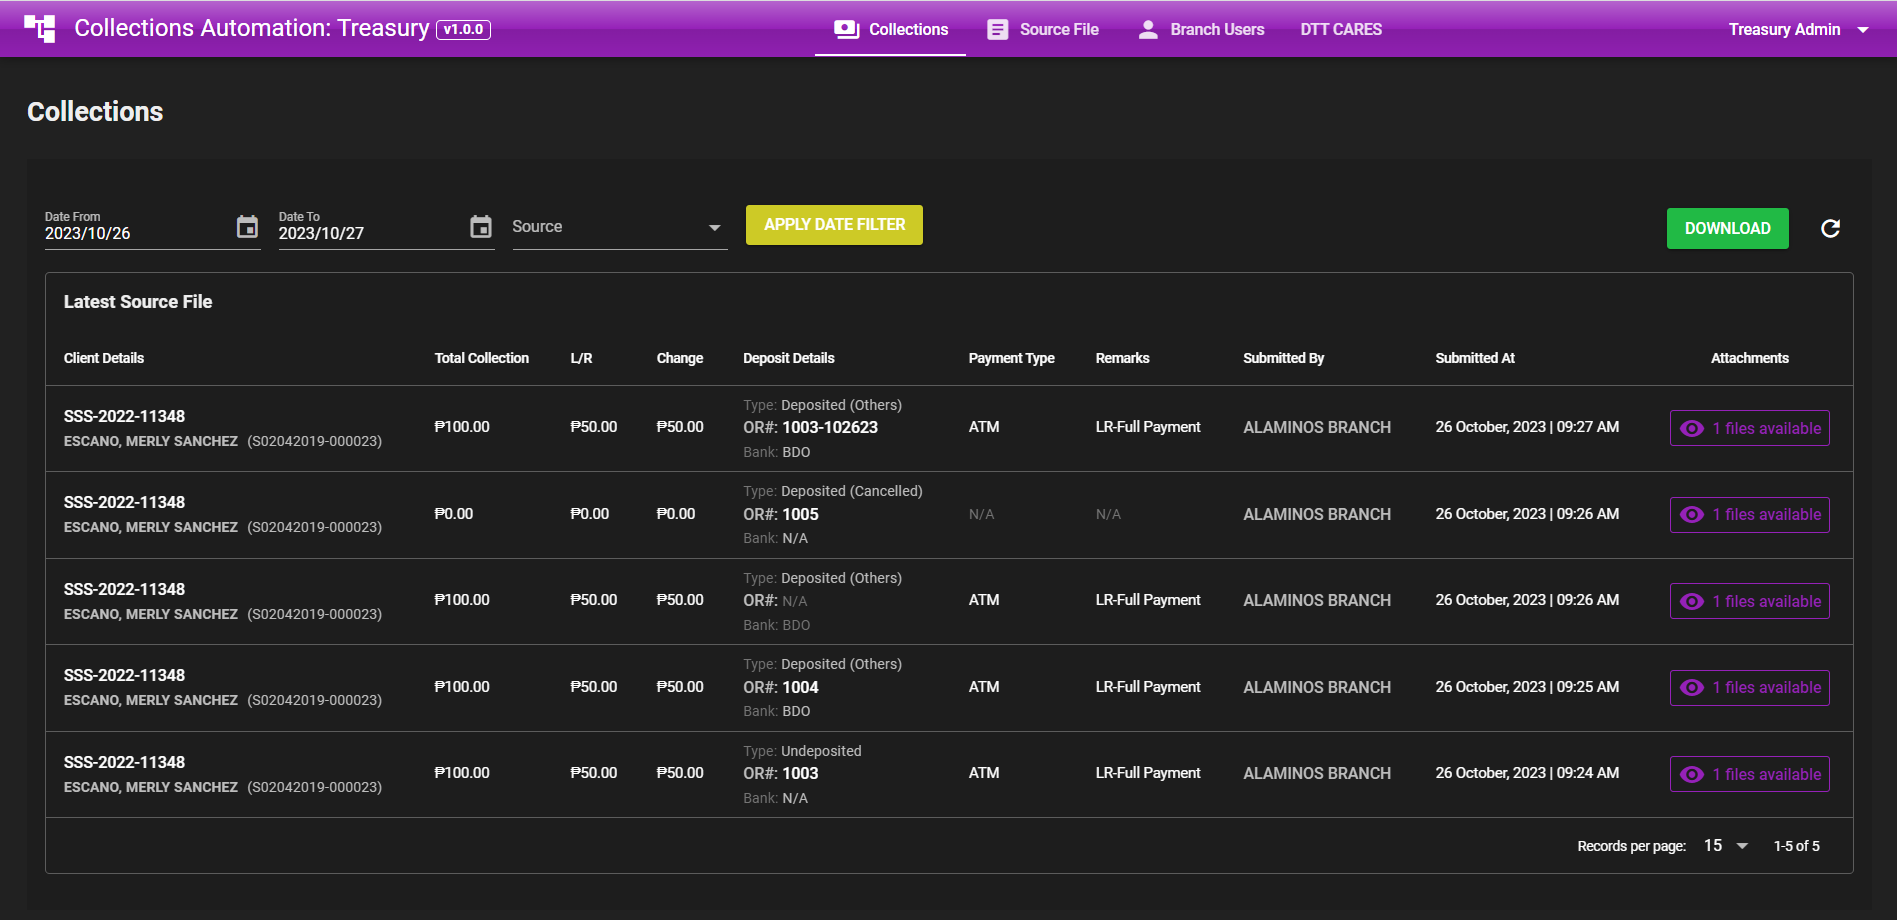Select the 'Deposited (Cancelled)' type text
Viewport: 1897px width, 920px height.
[851, 491]
